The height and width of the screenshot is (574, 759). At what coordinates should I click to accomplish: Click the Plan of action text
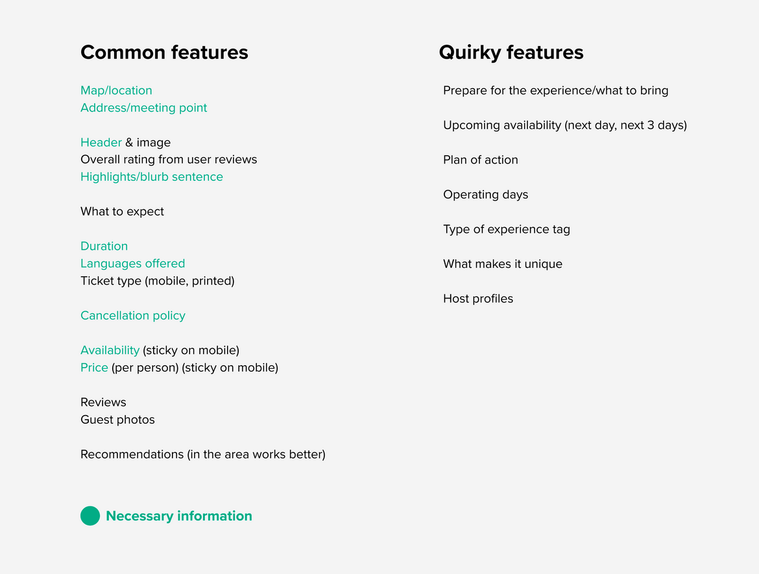point(480,160)
